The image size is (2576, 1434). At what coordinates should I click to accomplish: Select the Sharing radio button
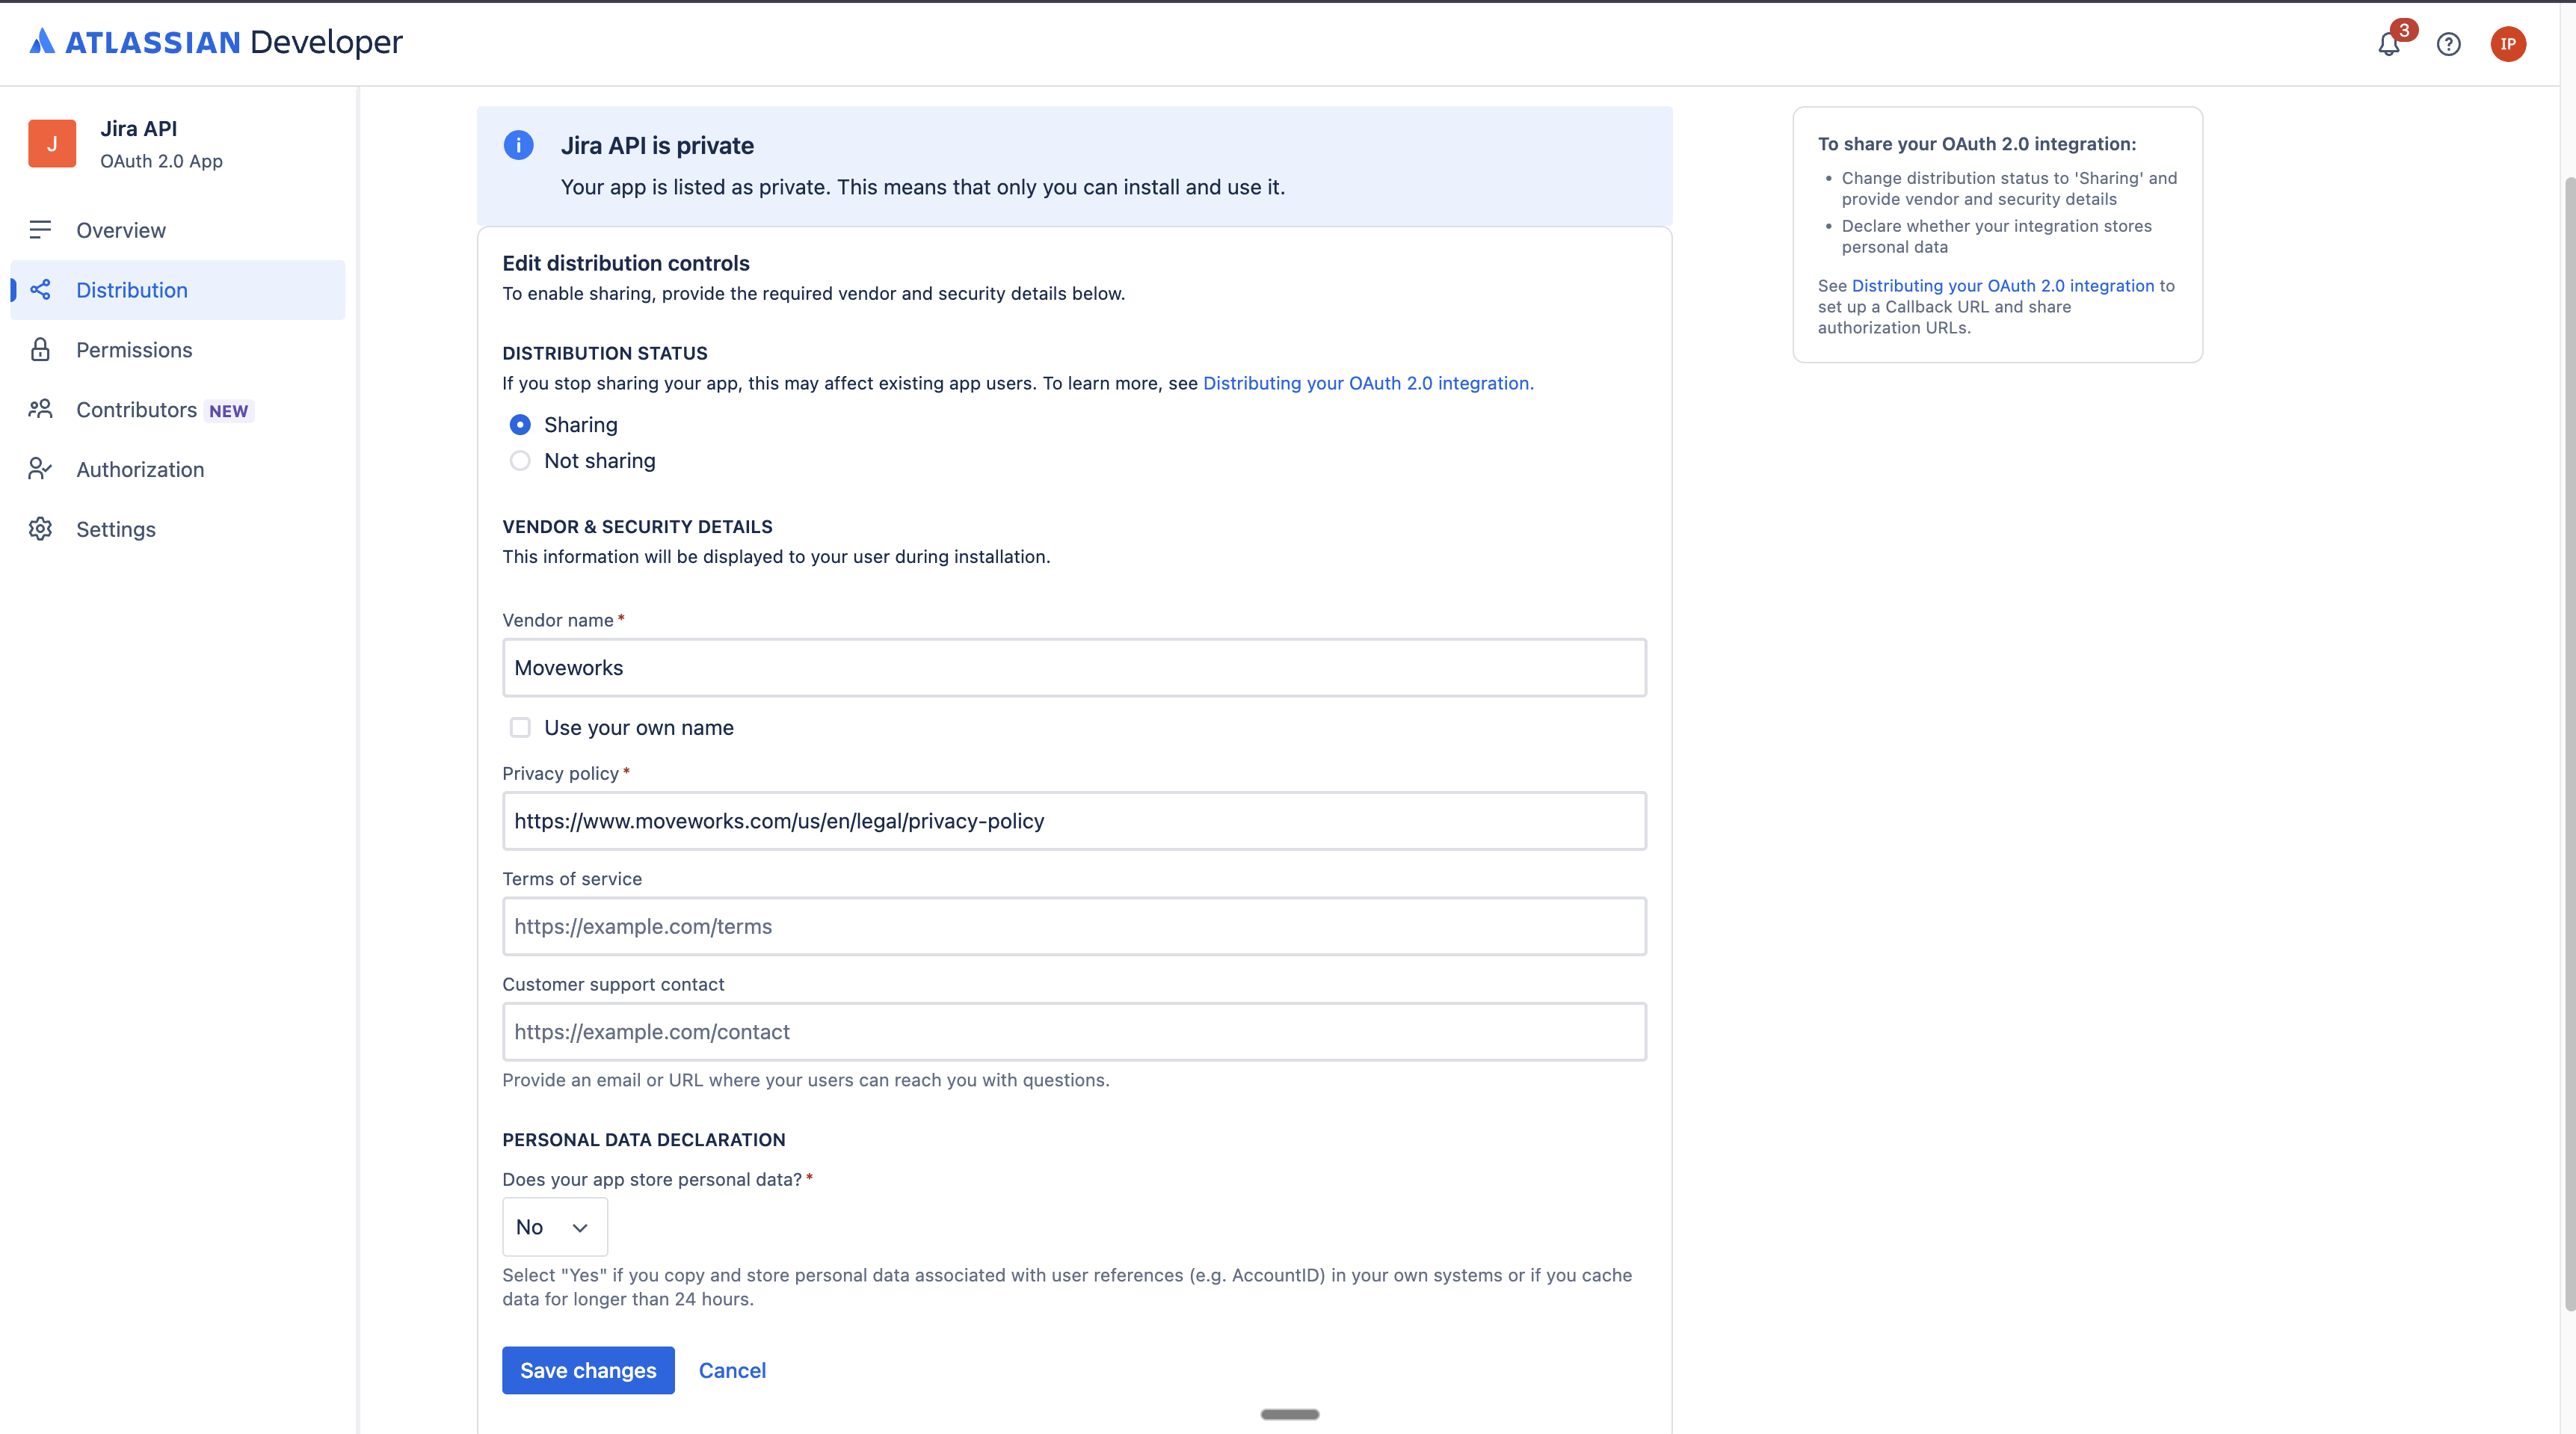[520, 425]
